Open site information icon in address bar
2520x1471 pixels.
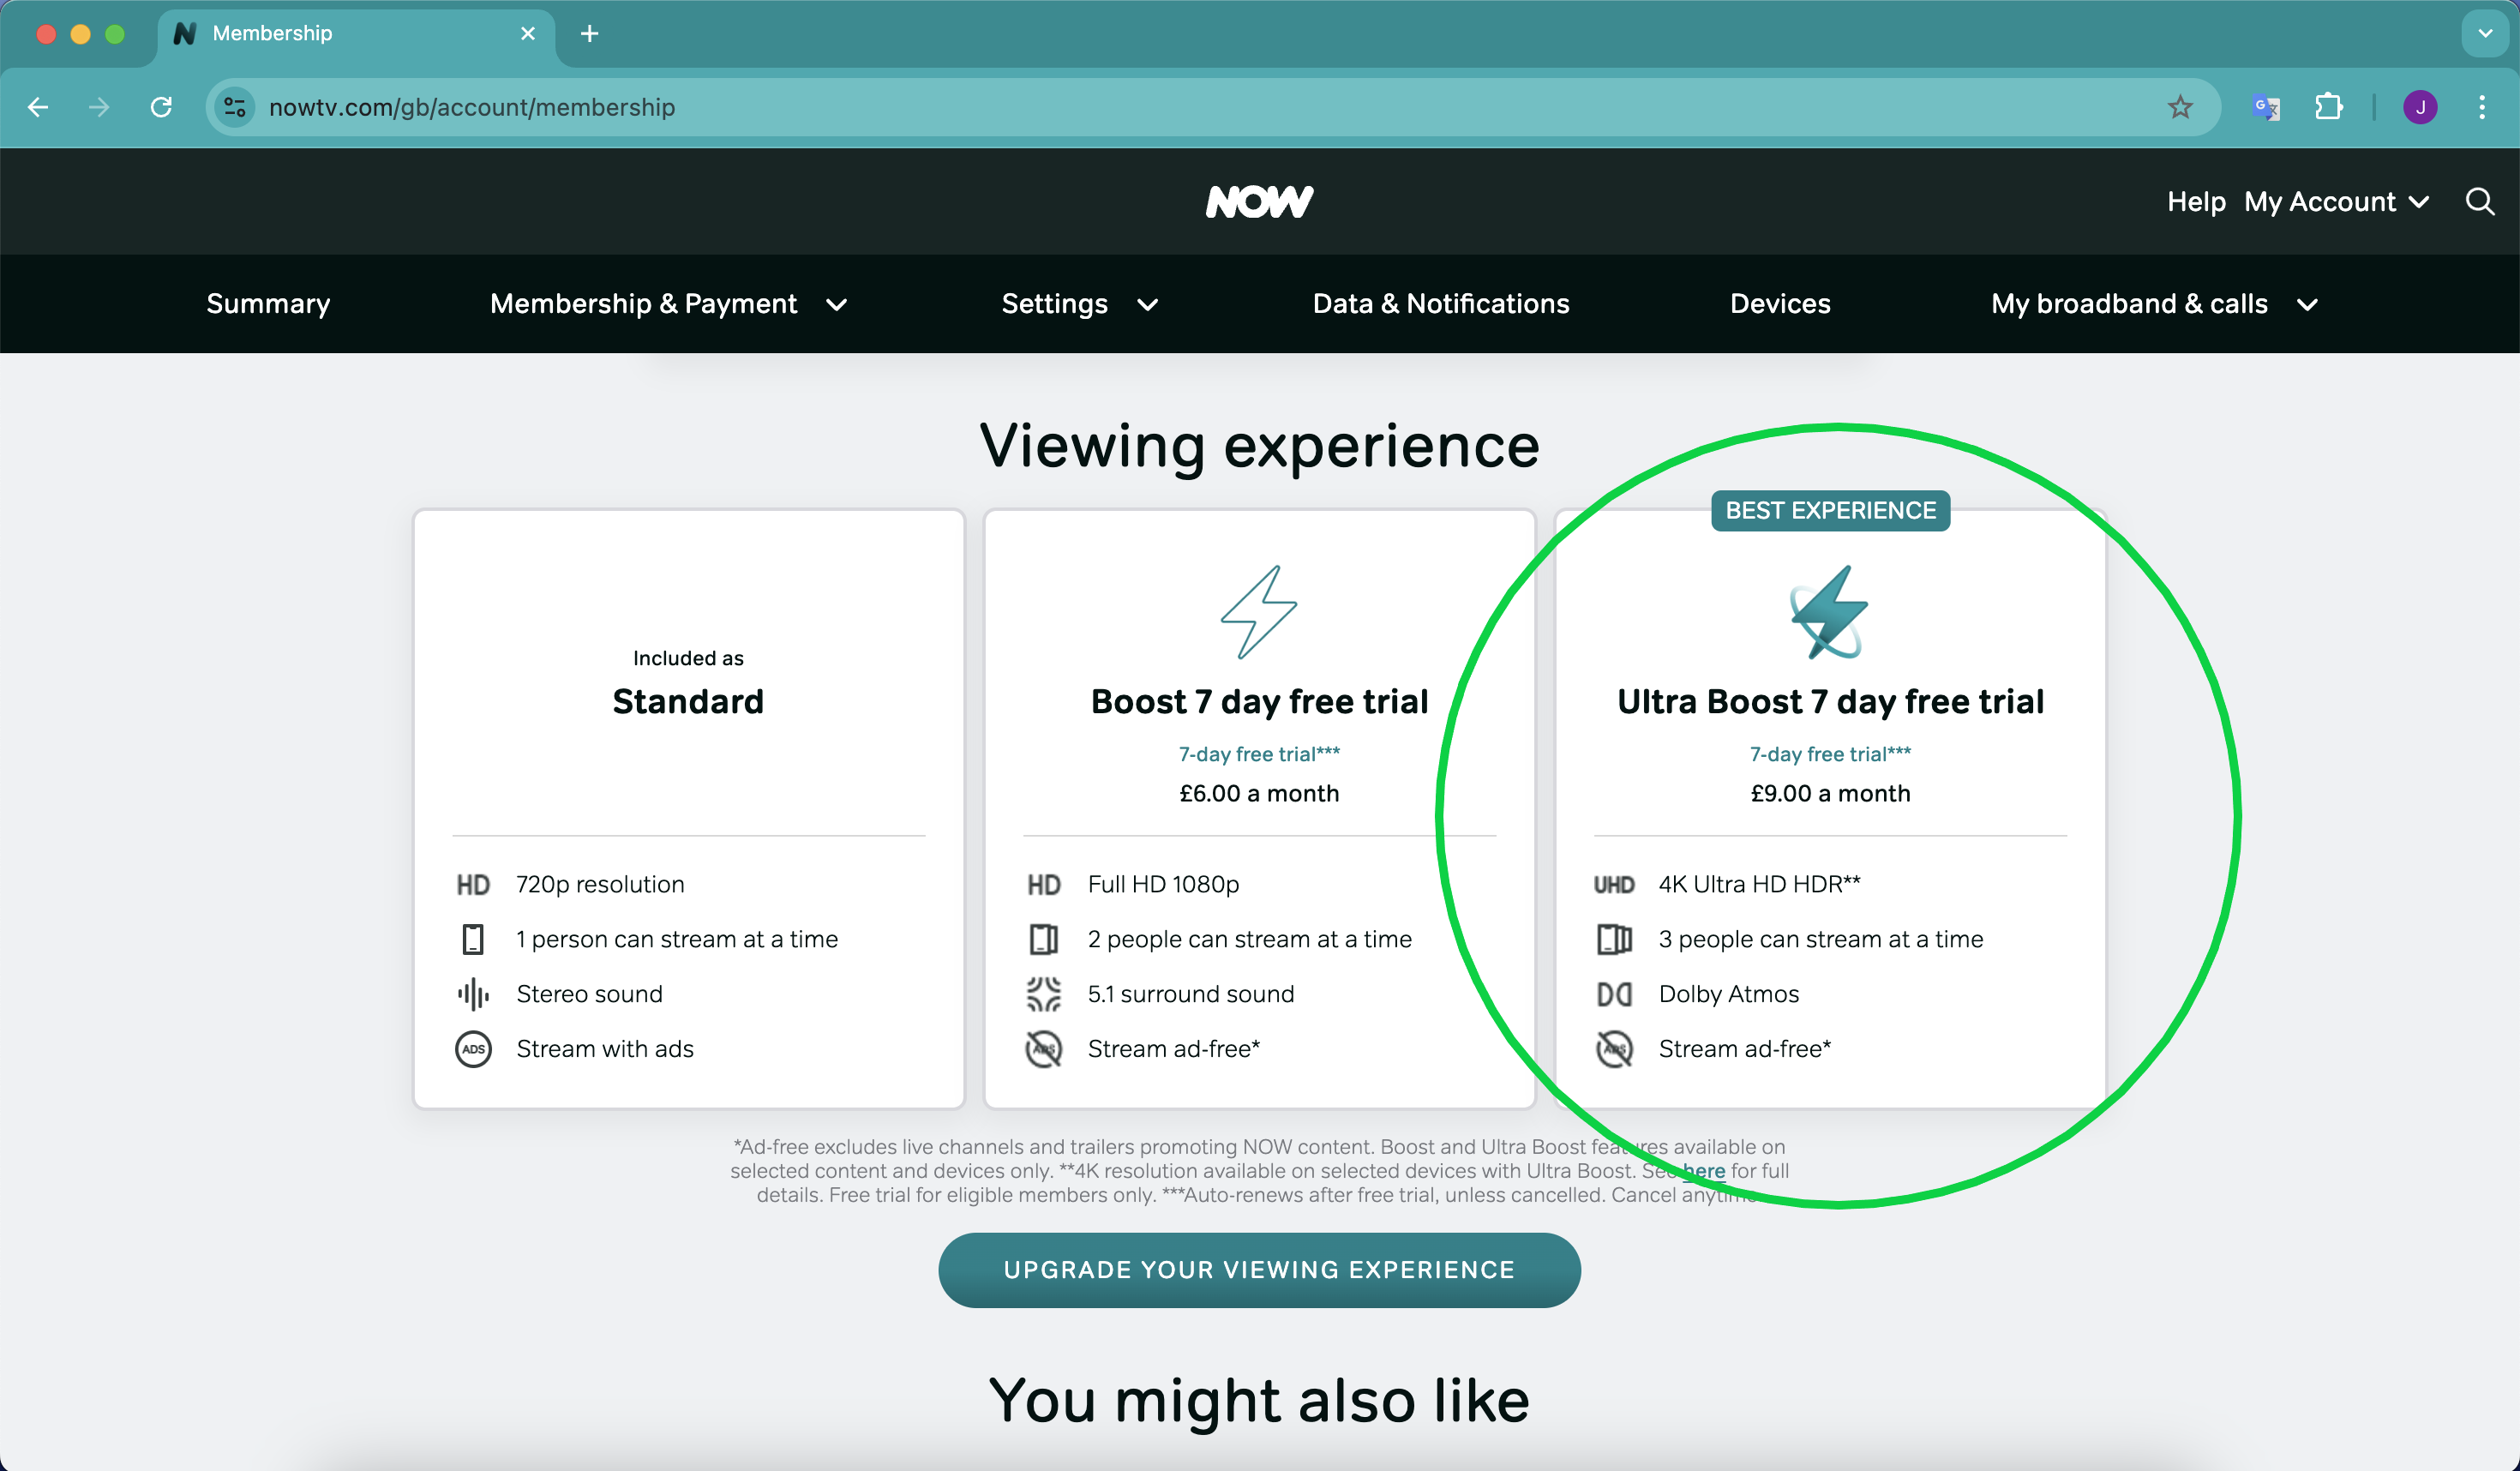[235, 107]
